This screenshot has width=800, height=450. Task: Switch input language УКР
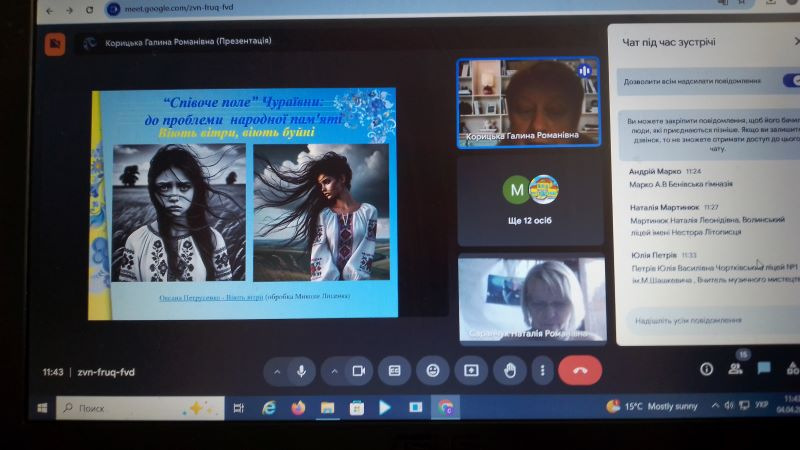click(x=762, y=405)
